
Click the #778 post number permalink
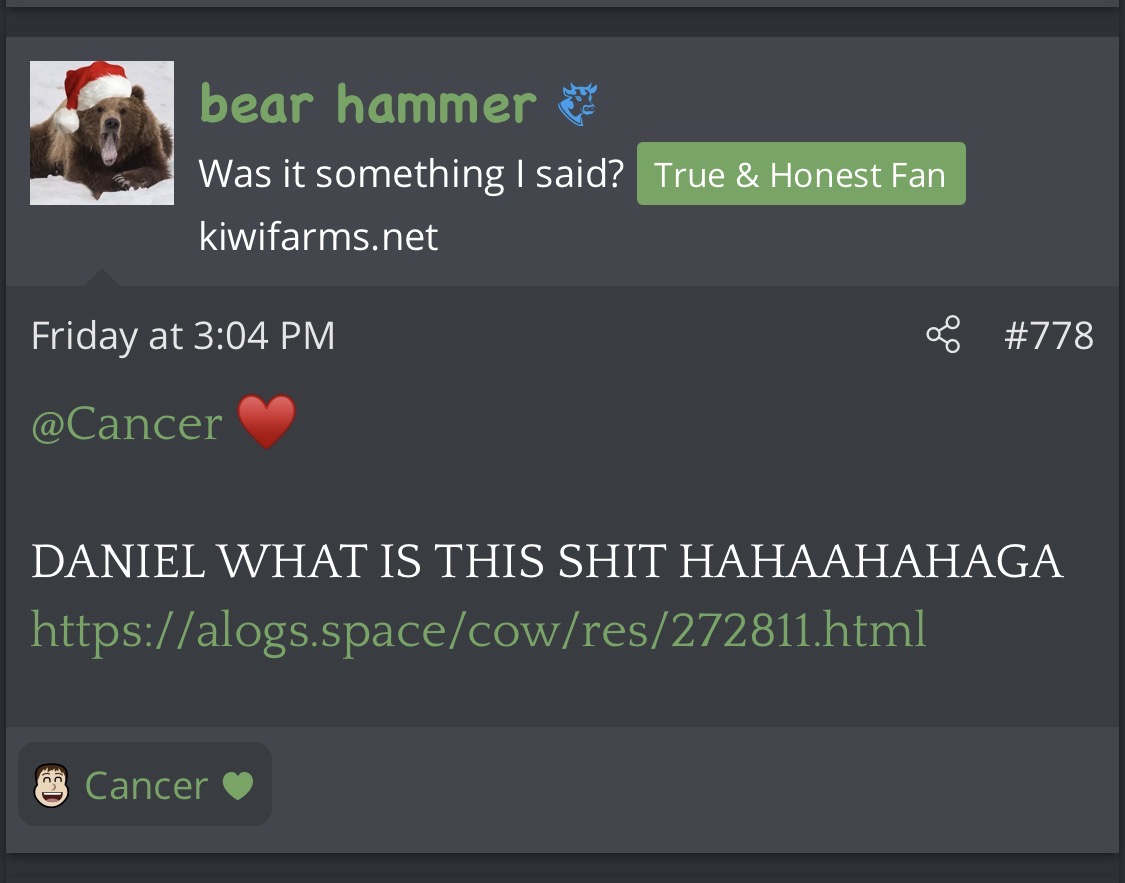[1049, 335]
